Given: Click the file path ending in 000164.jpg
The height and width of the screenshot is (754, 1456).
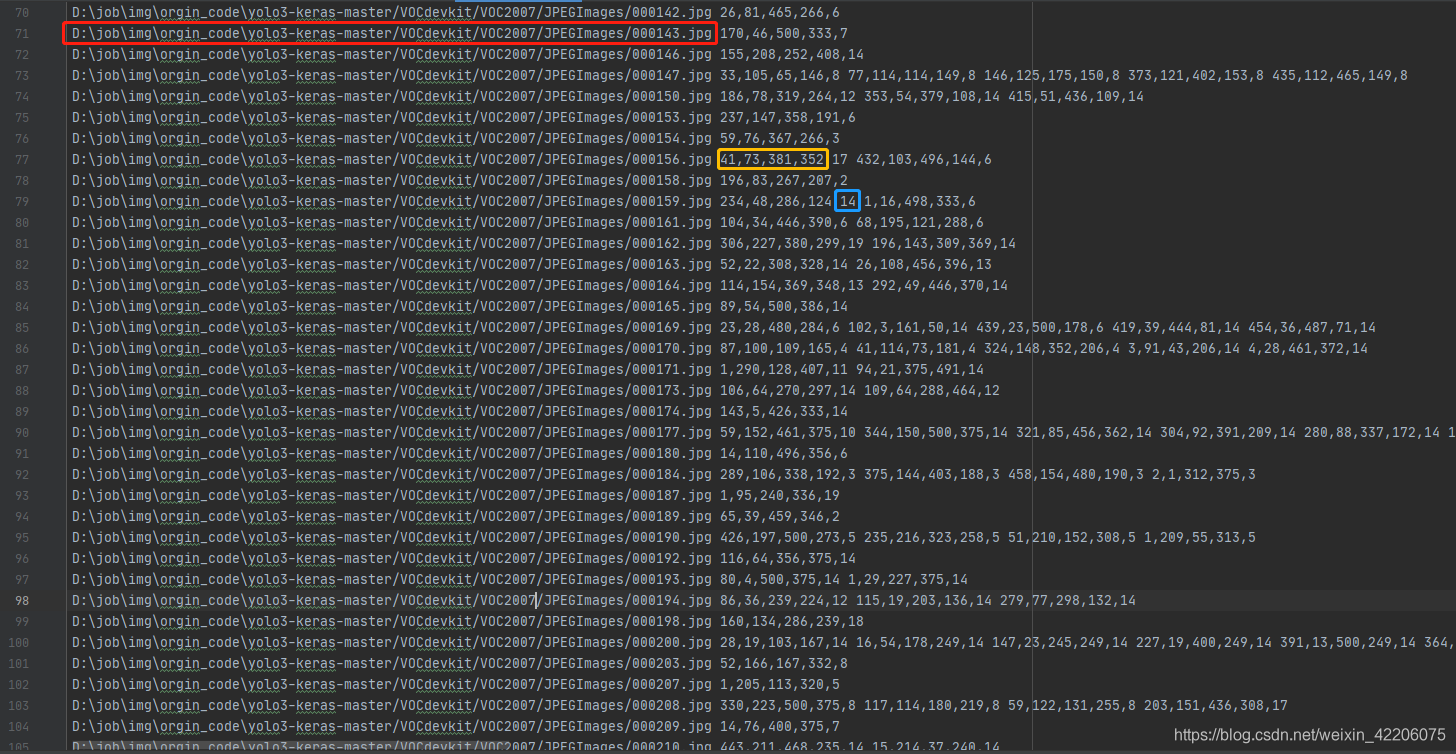Looking at the screenshot, I should tap(392, 286).
